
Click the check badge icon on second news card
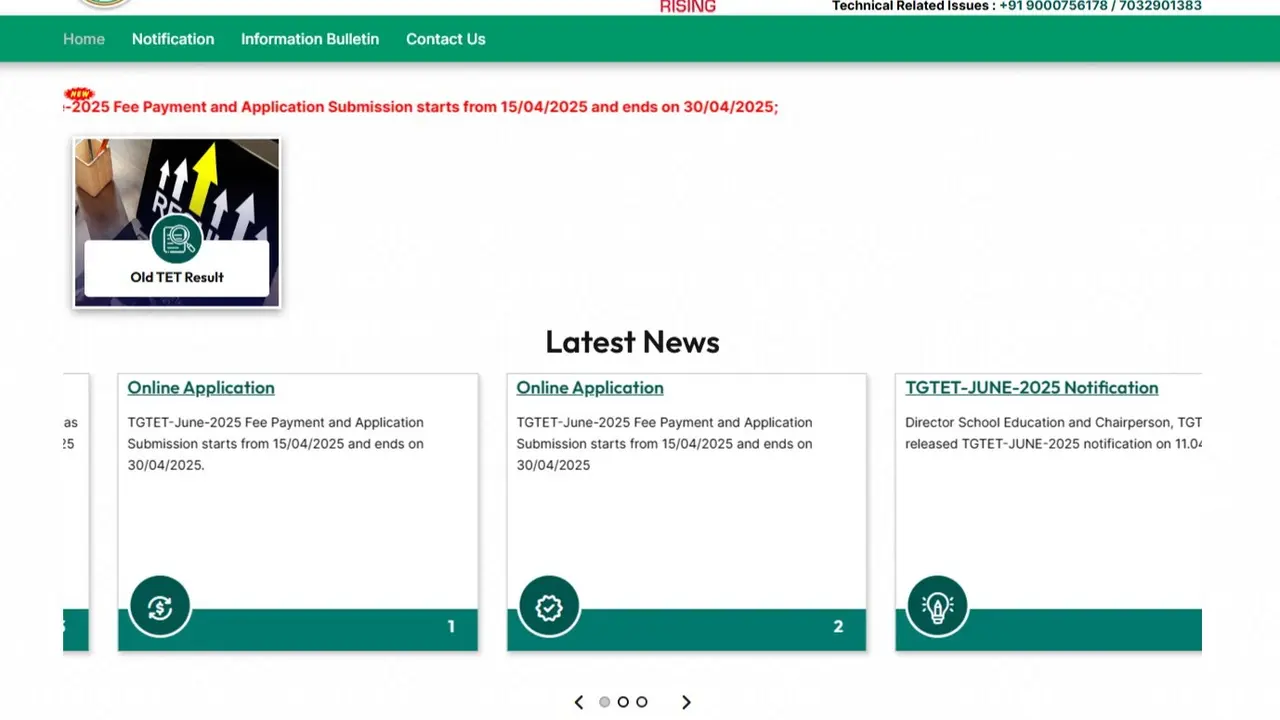pyautogui.click(x=548, y=606)
